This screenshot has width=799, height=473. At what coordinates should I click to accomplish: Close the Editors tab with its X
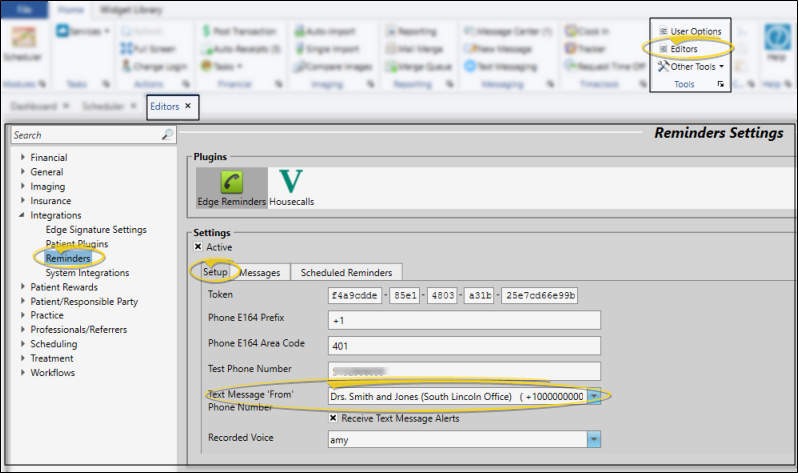188,105
